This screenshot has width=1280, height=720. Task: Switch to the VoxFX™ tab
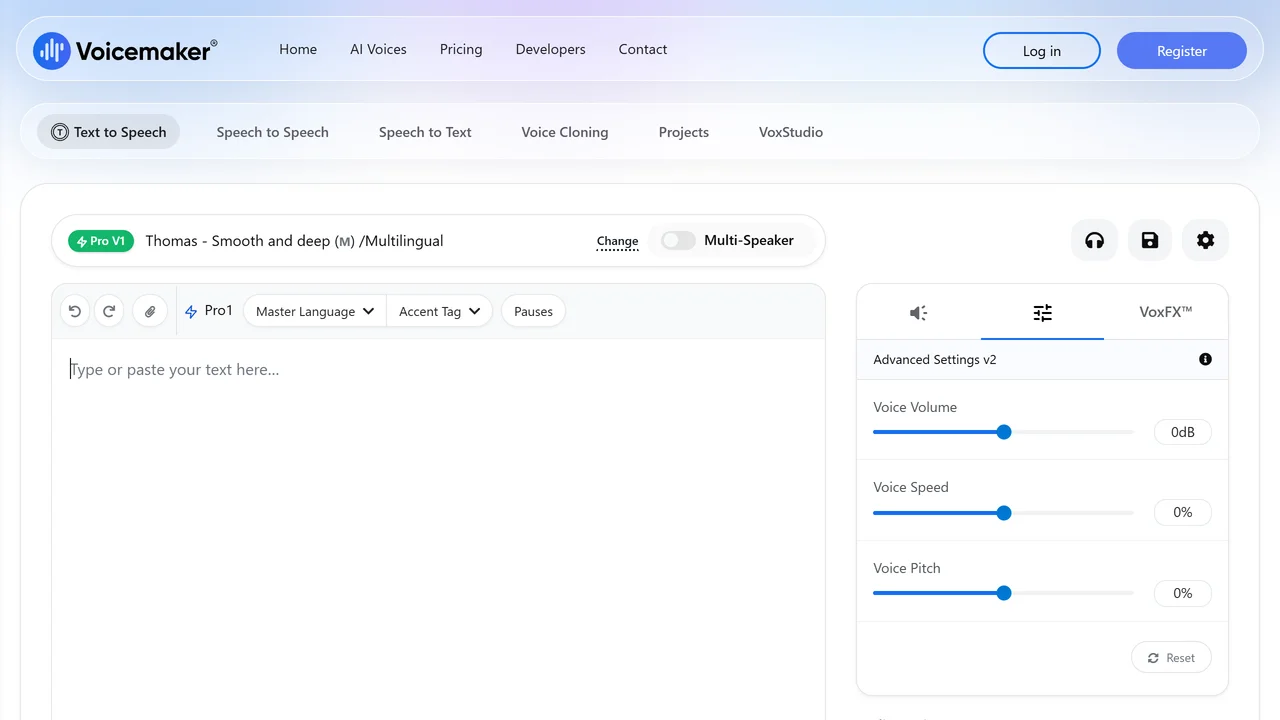click(1166, 312)
